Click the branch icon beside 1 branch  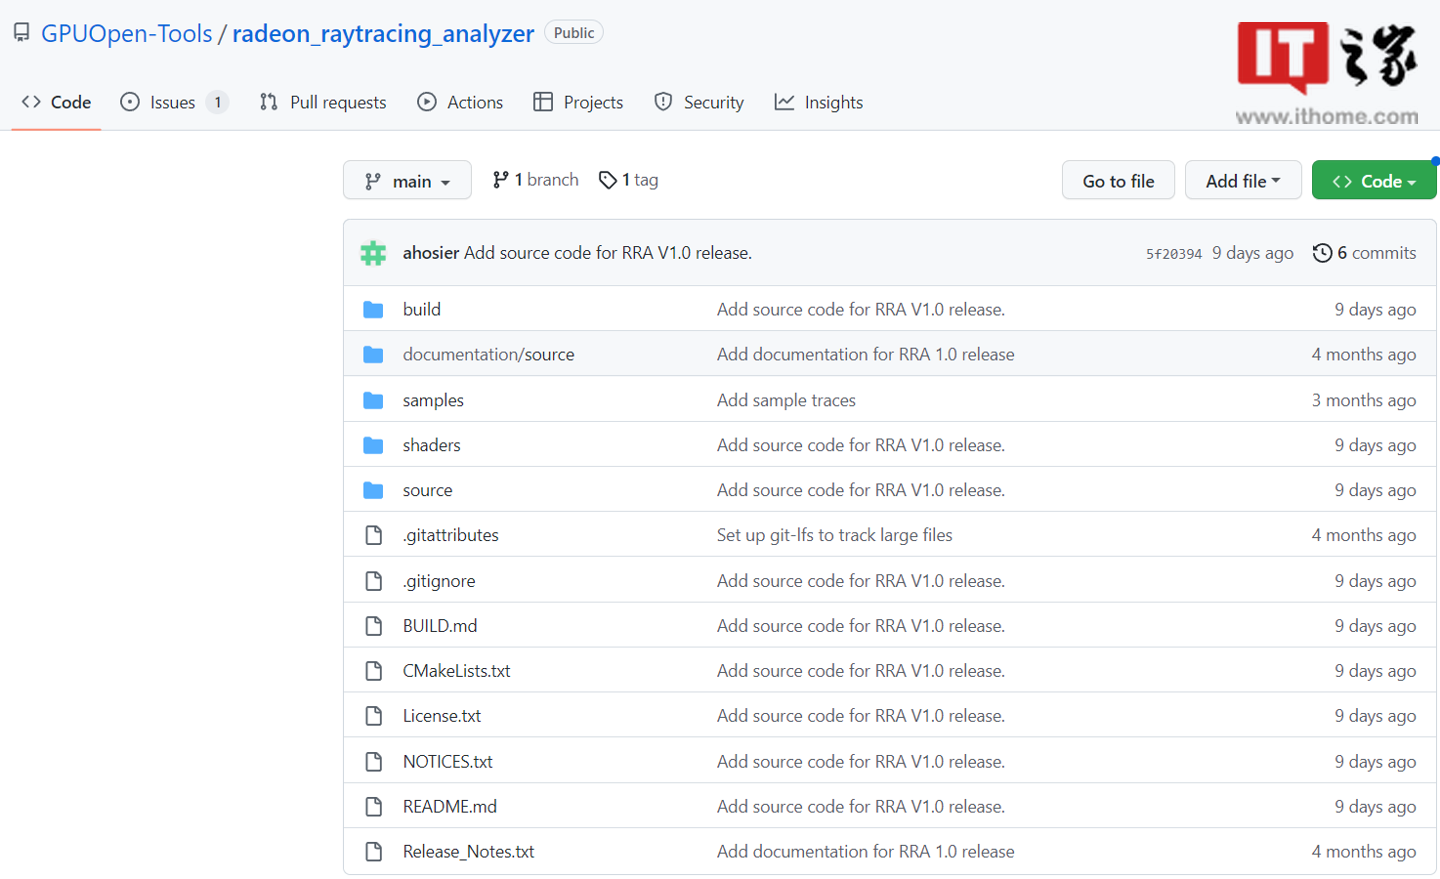(501, 180)
